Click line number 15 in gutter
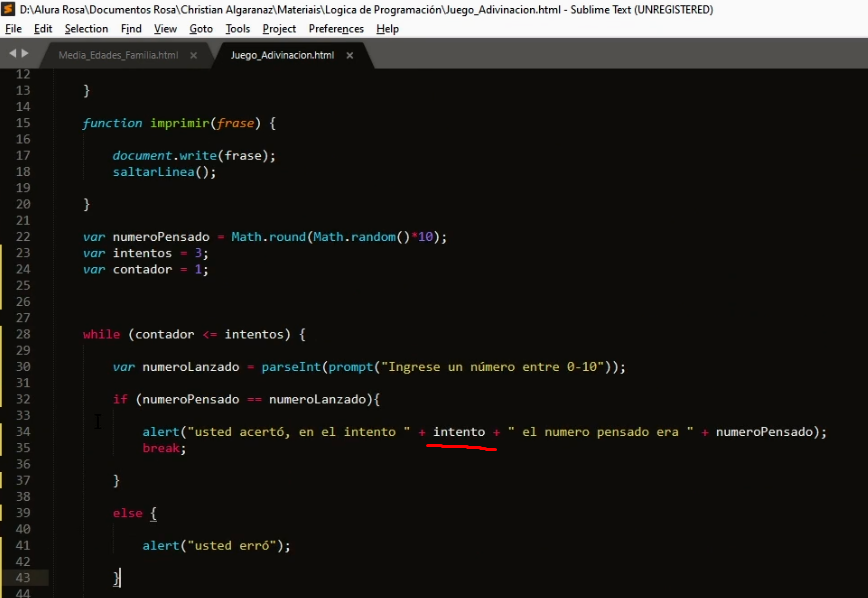The width and height of the screenshot is (868, 598). click(x=23, y=123)
